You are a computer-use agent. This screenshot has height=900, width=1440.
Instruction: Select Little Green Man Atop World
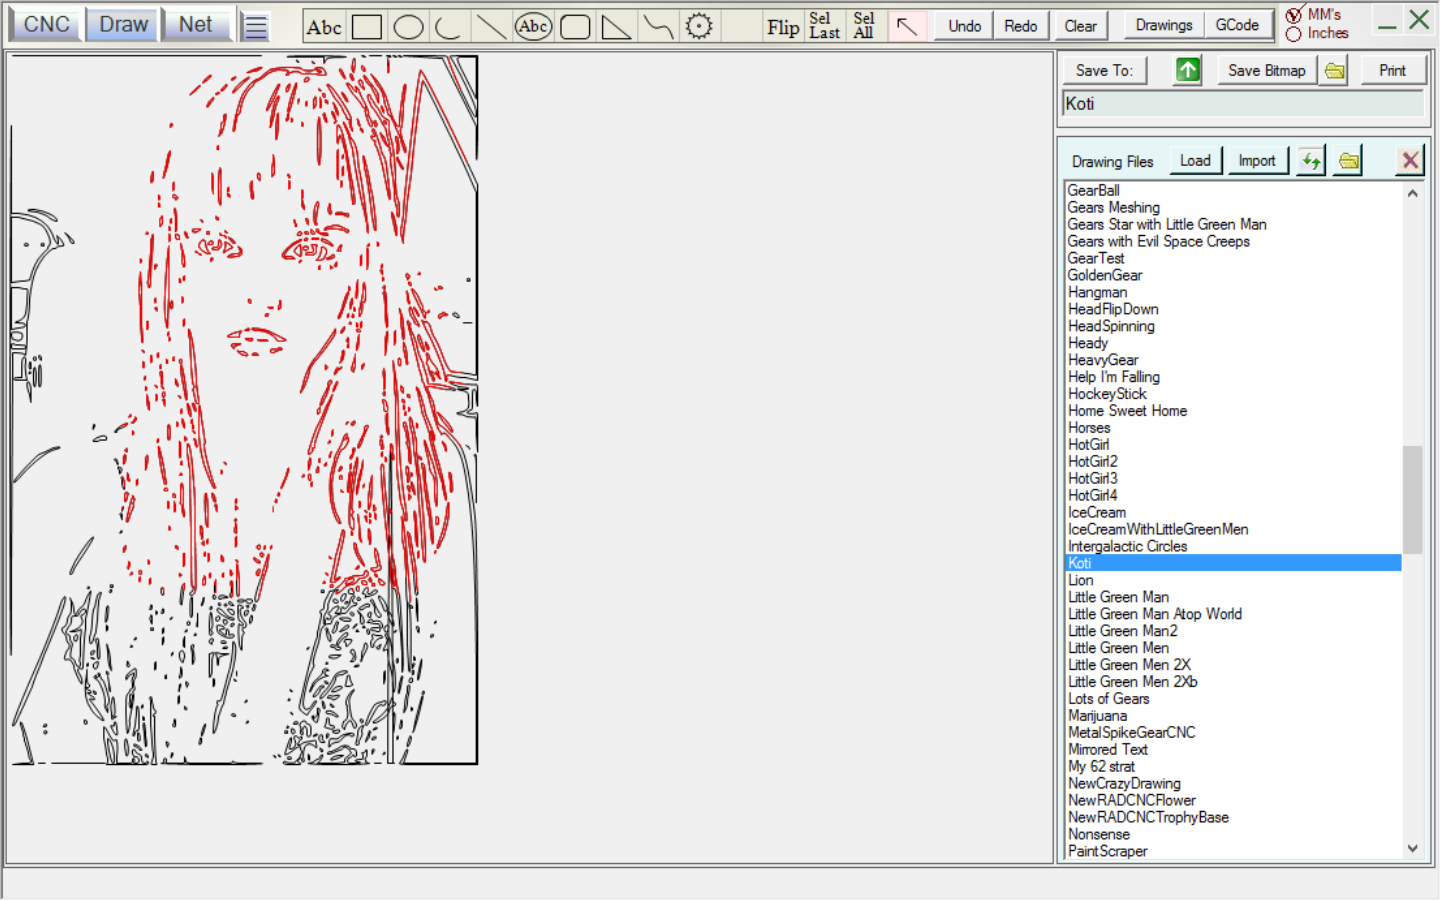pyautogui.click(x=1154, y=615)
